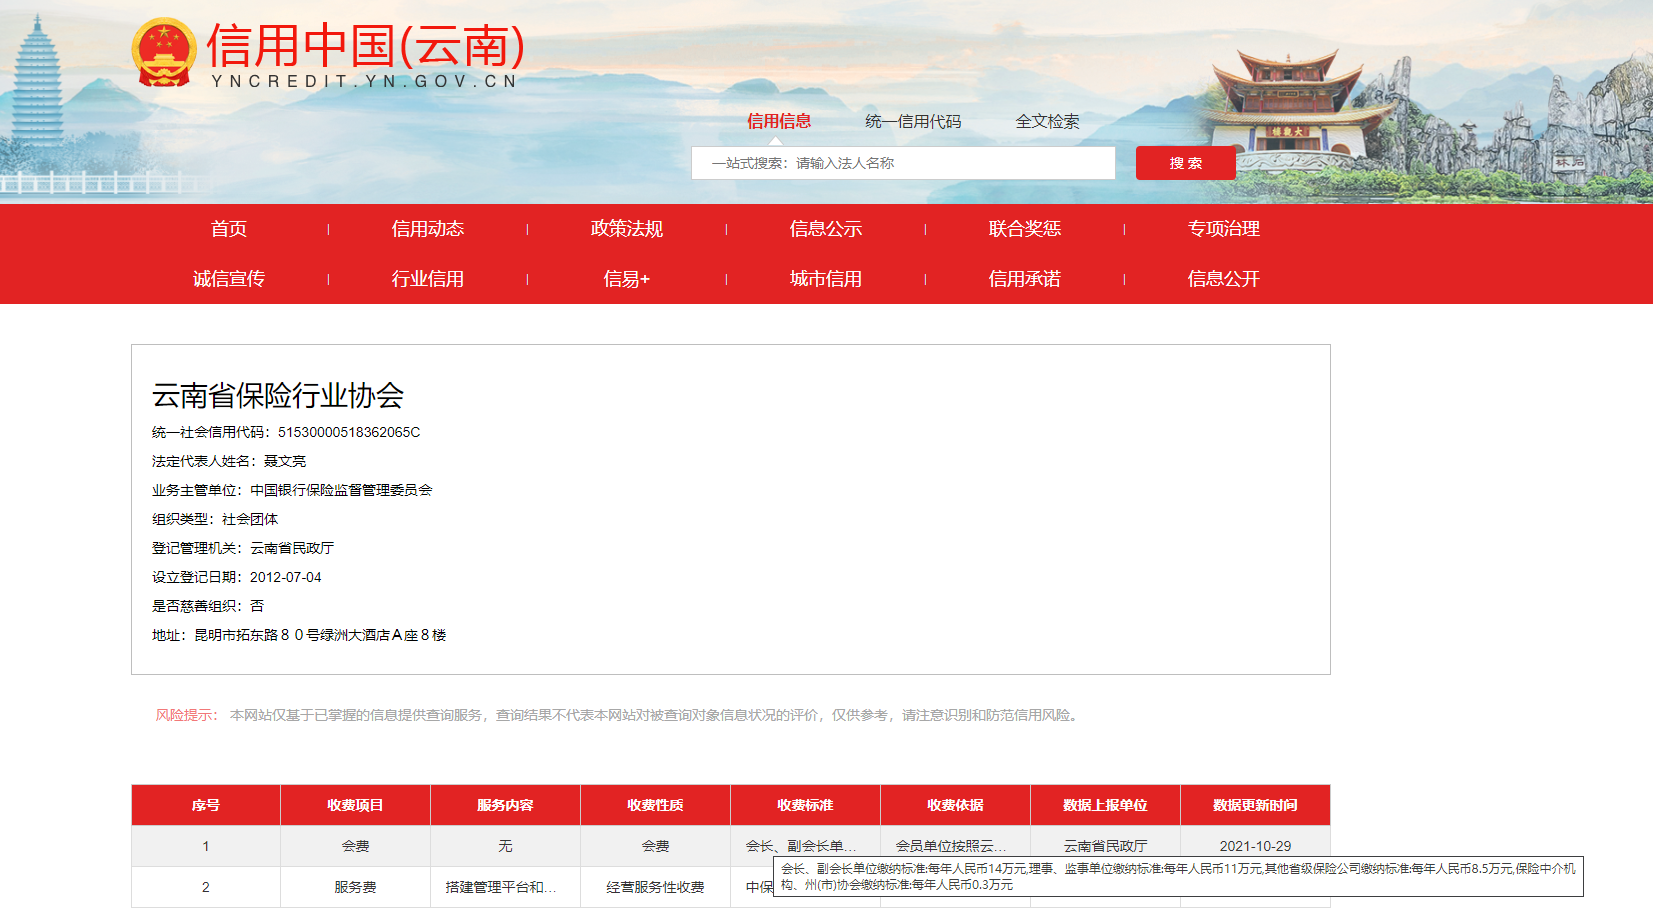The image size is (1653, 917).
Task: Click the 服务内容 column header
Action: coord(505,805)
